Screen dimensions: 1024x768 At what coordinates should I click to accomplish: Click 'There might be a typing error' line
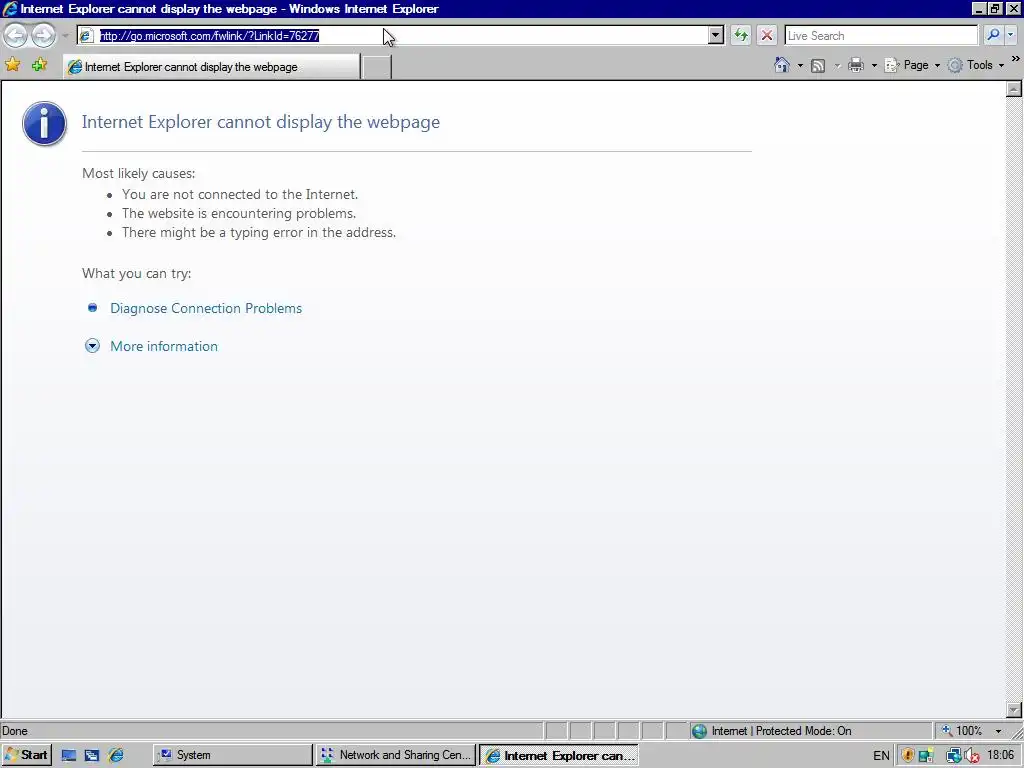point(259,232)
